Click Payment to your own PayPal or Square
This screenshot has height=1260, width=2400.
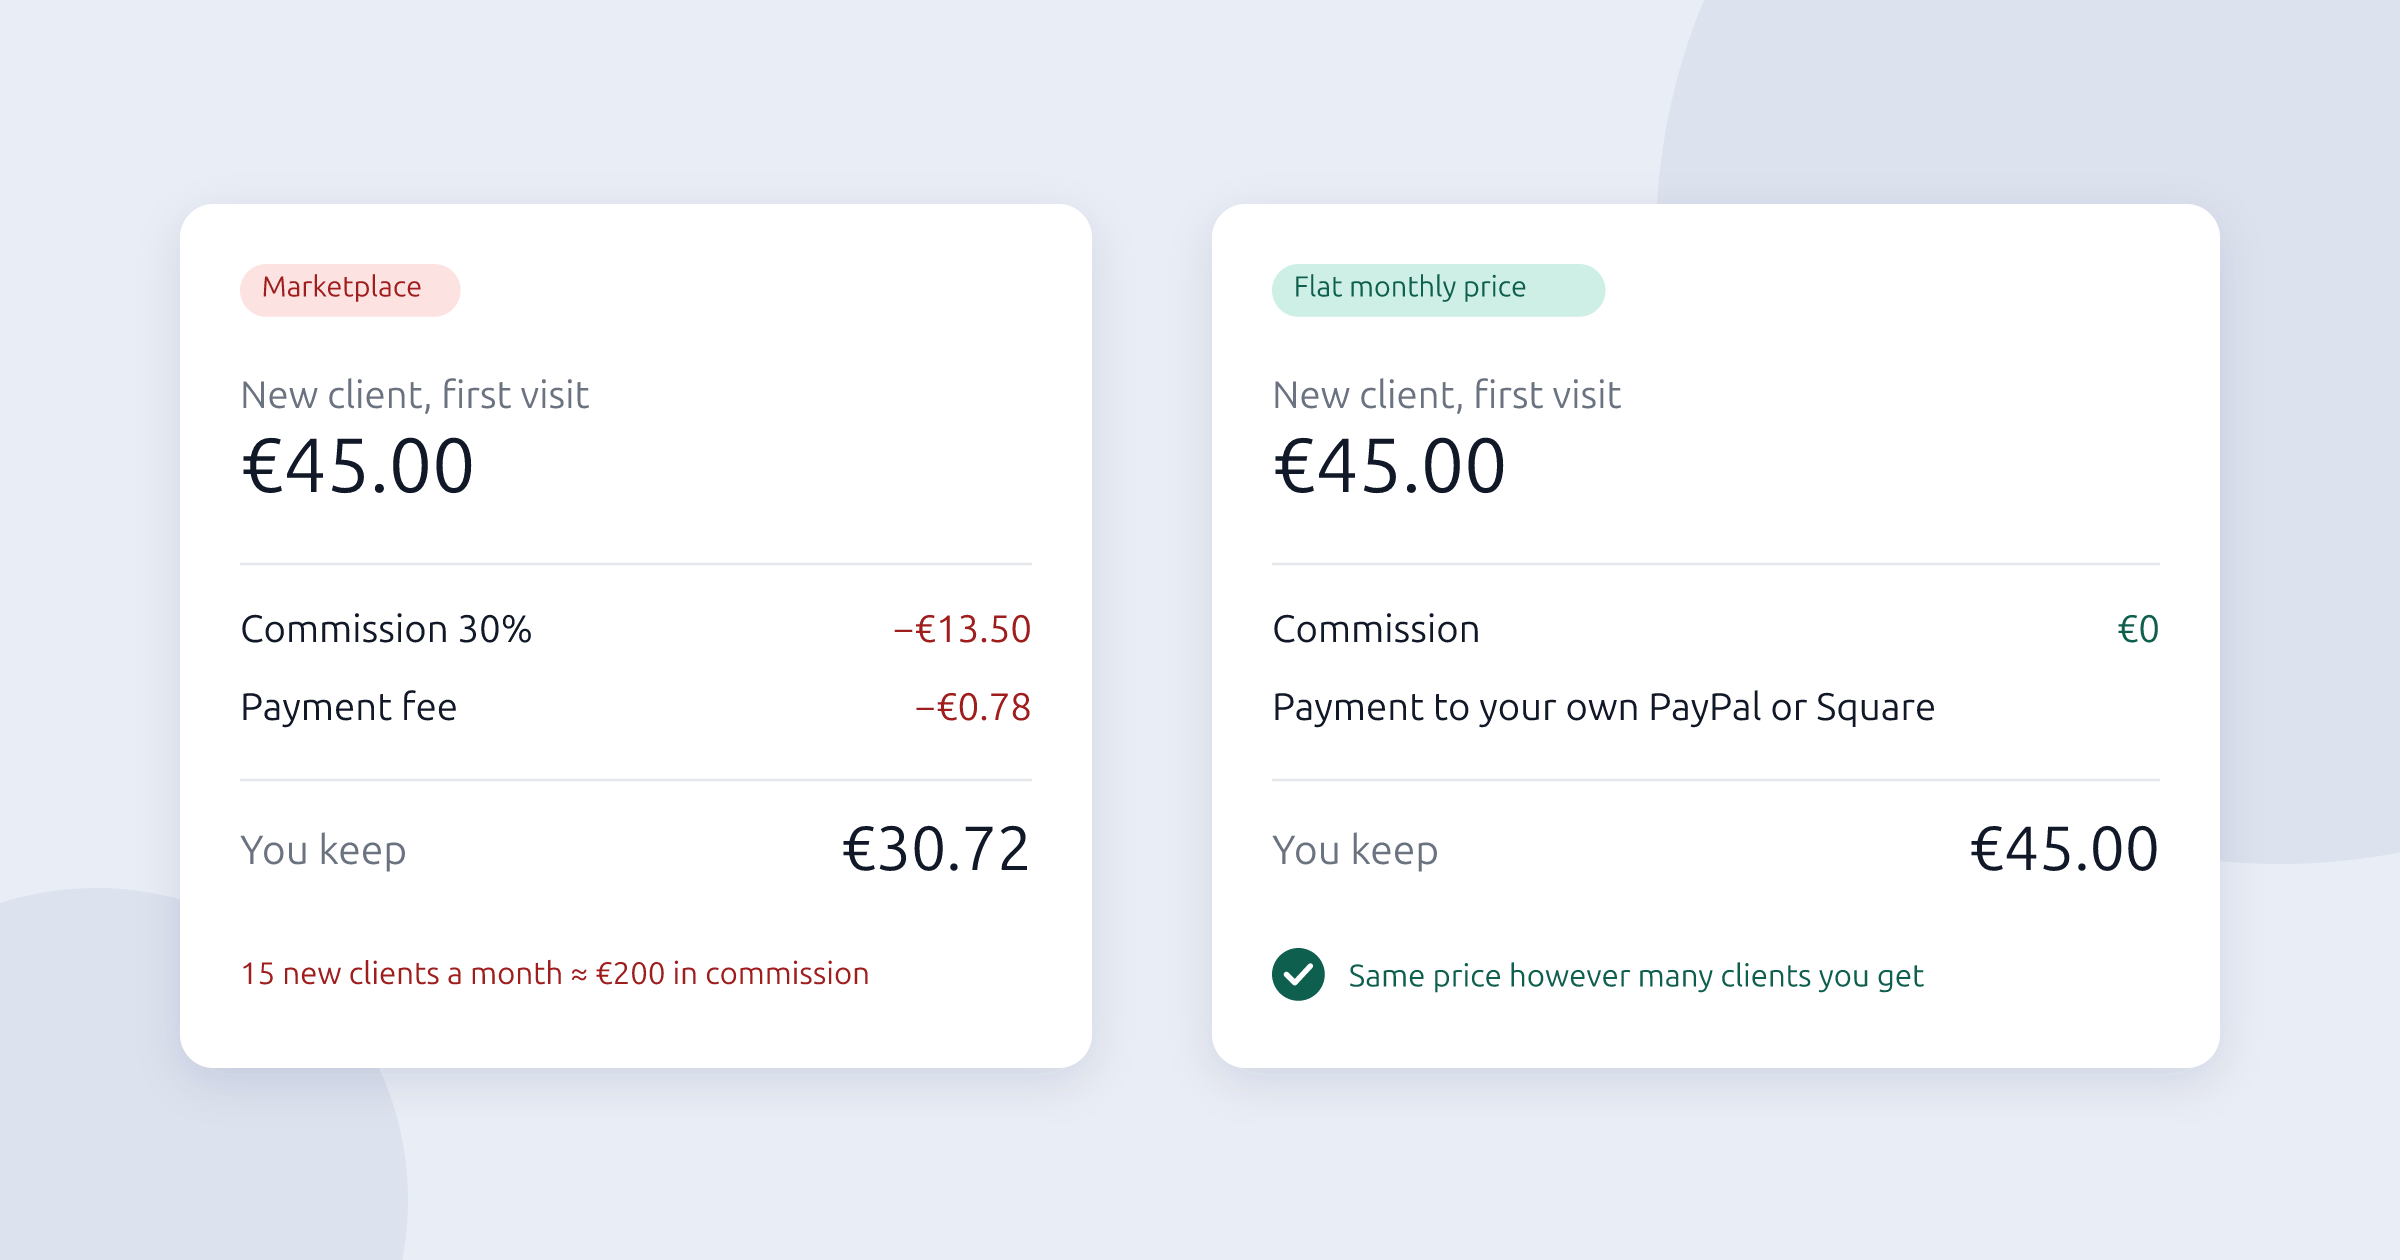1603,707
